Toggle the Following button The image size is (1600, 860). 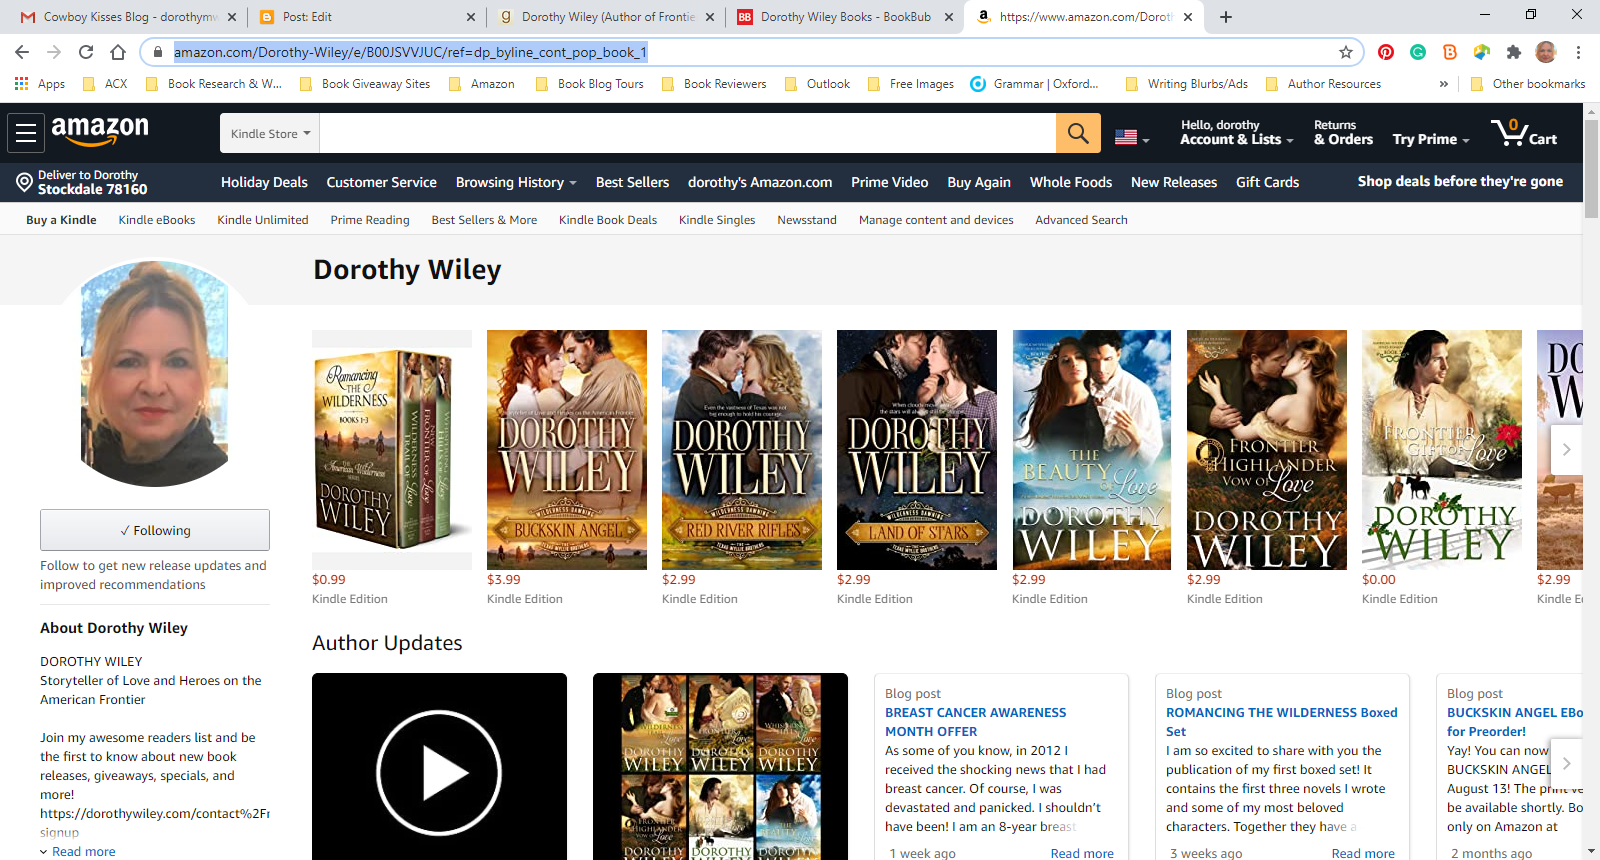point(155,530)
